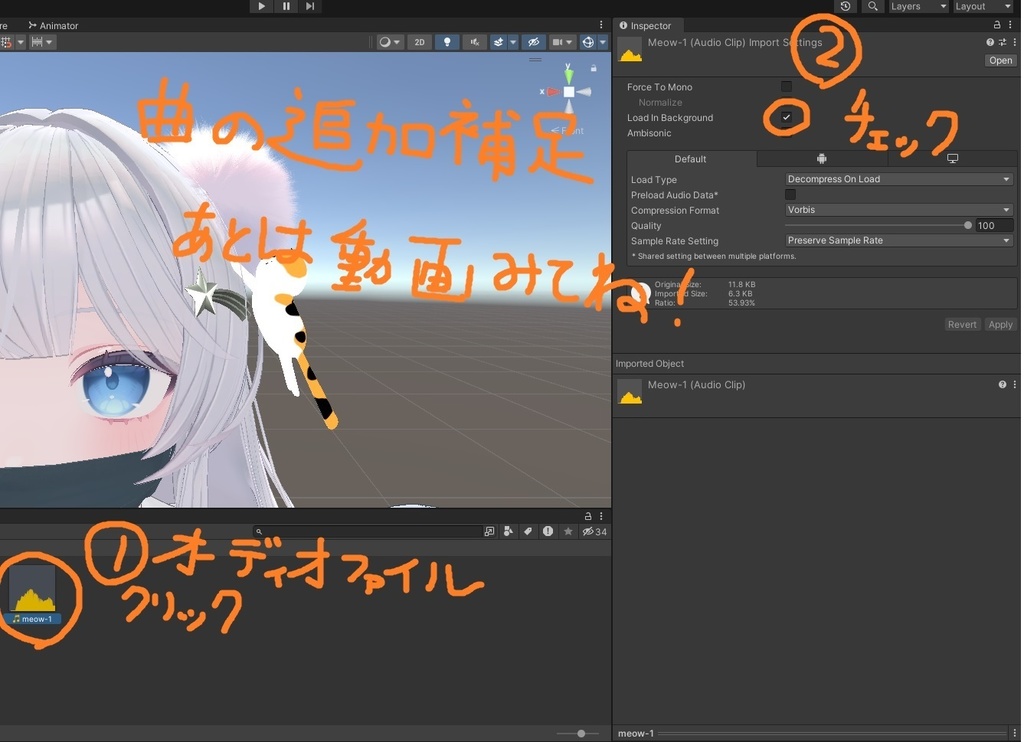Click the Step button next to Pause
1024x742 pixels.
[x=310, y=6]
